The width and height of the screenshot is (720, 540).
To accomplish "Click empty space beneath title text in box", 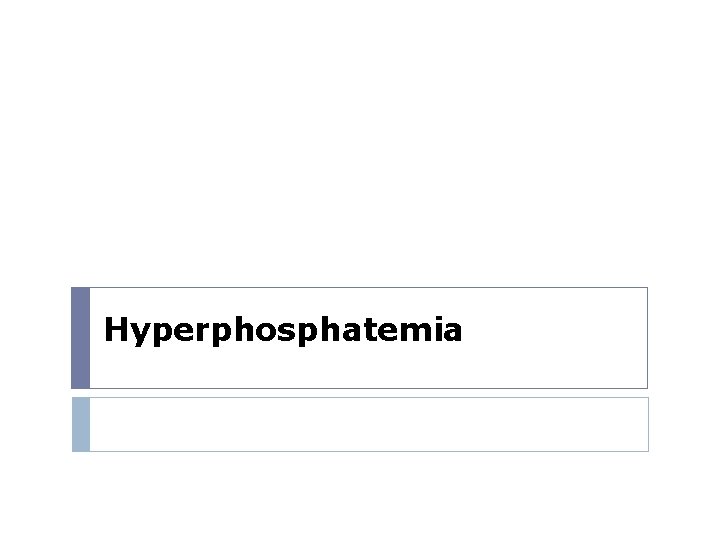I will pyautogui.click(x=283, y=367).
